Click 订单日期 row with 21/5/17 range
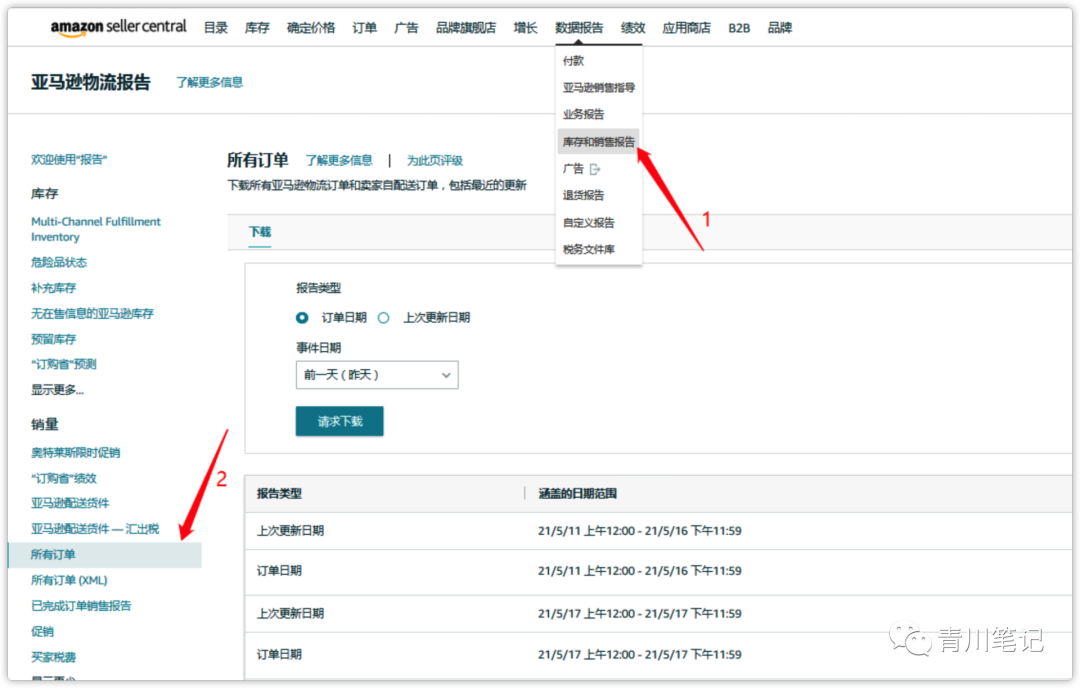This screenshot has height=688, width=1080. tap(658, 655)
